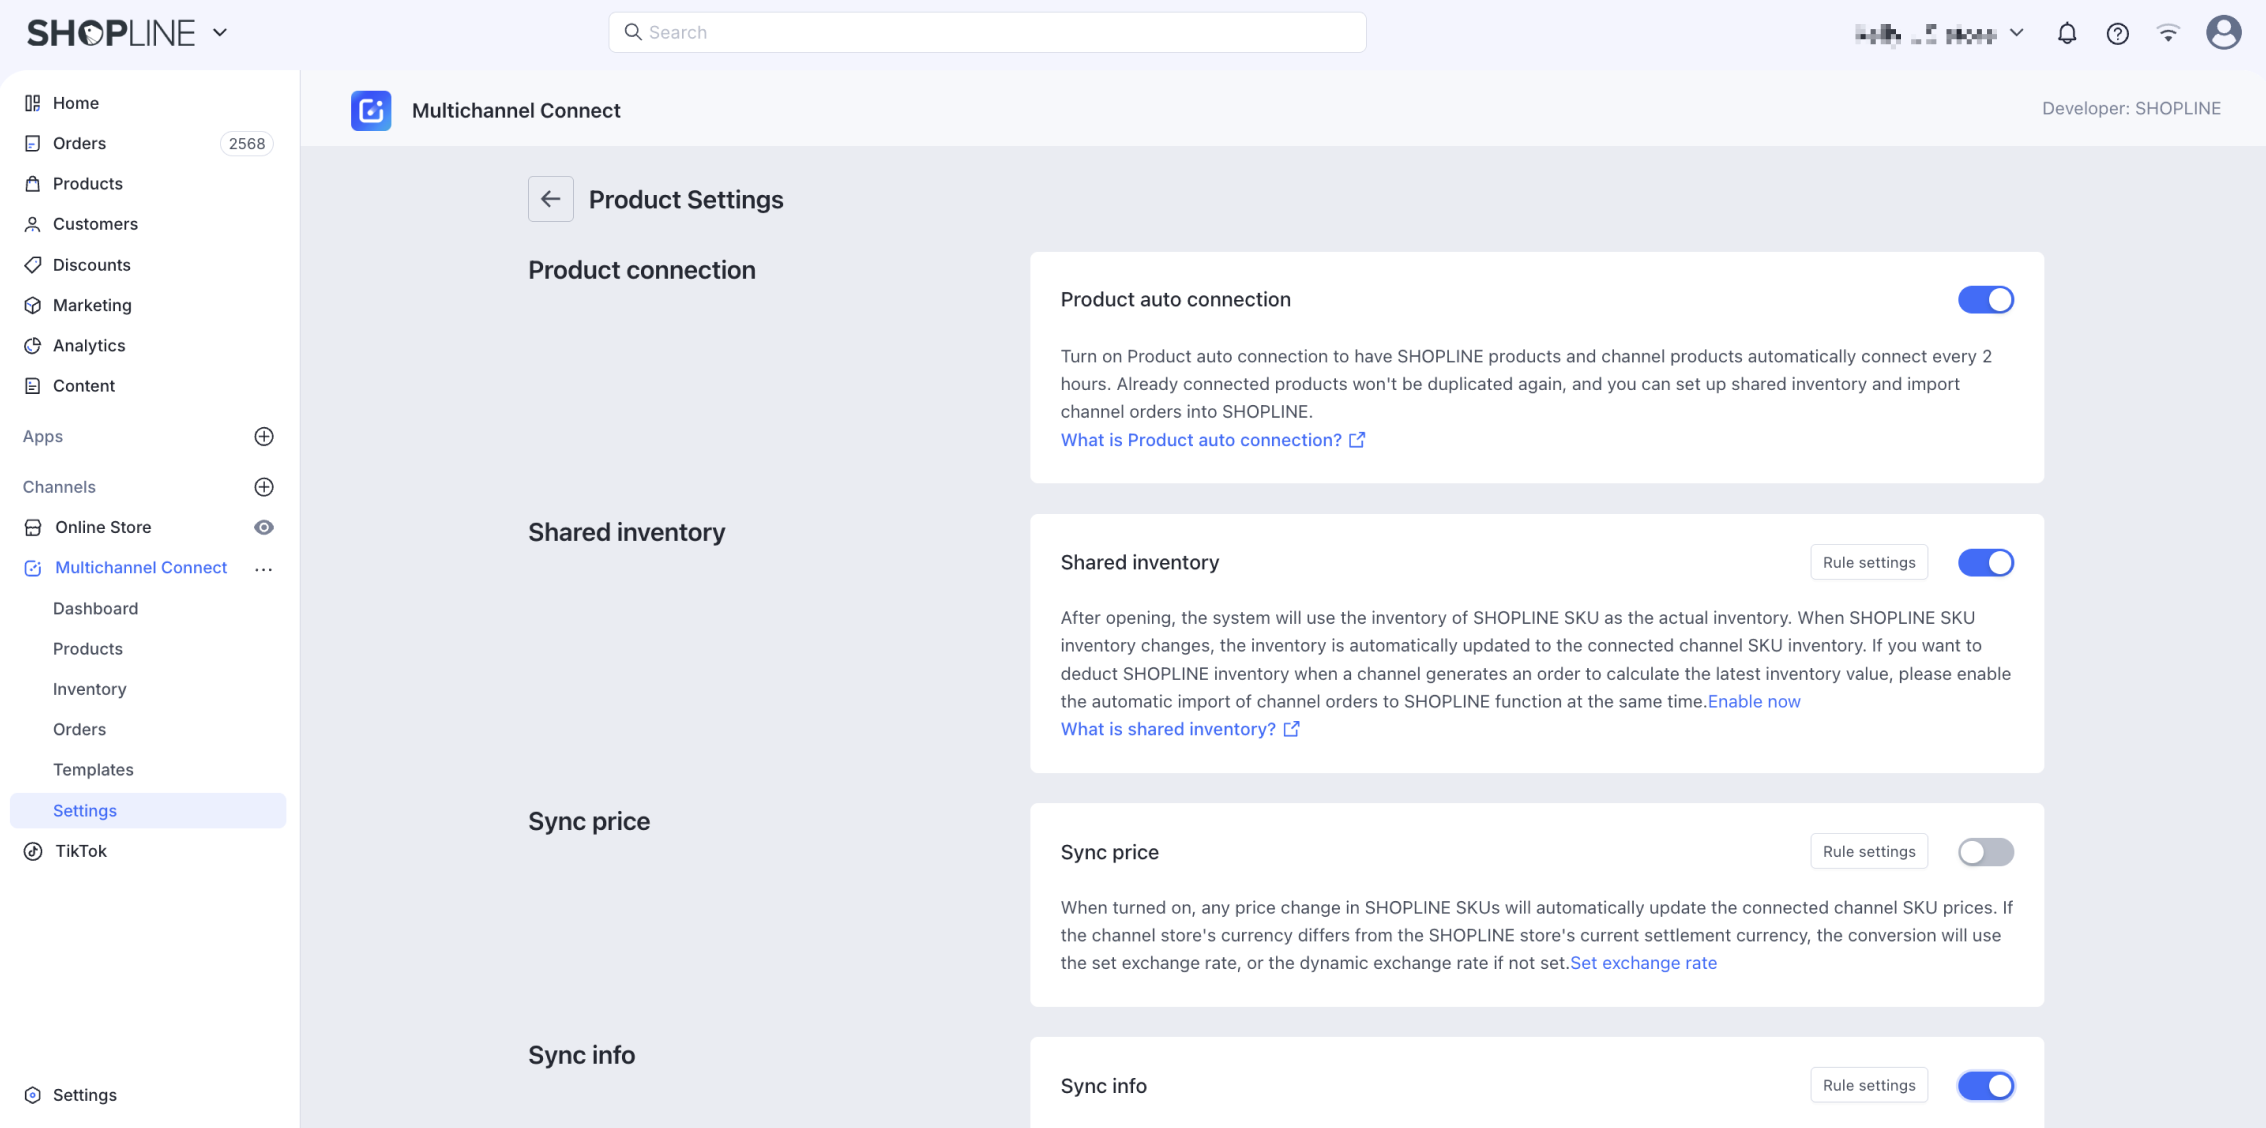Open the store name dropdown in header
The height and width of the screenshot is (1128, 2266).
1940,34
